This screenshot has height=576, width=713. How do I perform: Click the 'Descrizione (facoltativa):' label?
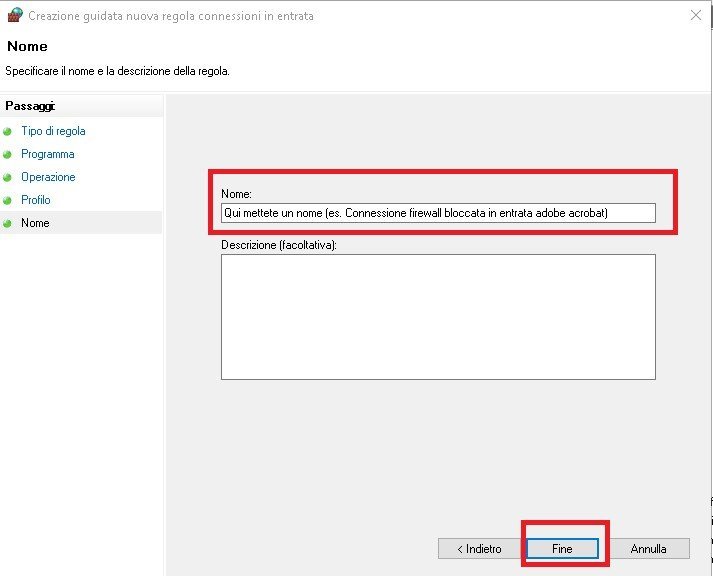(279, 245)
